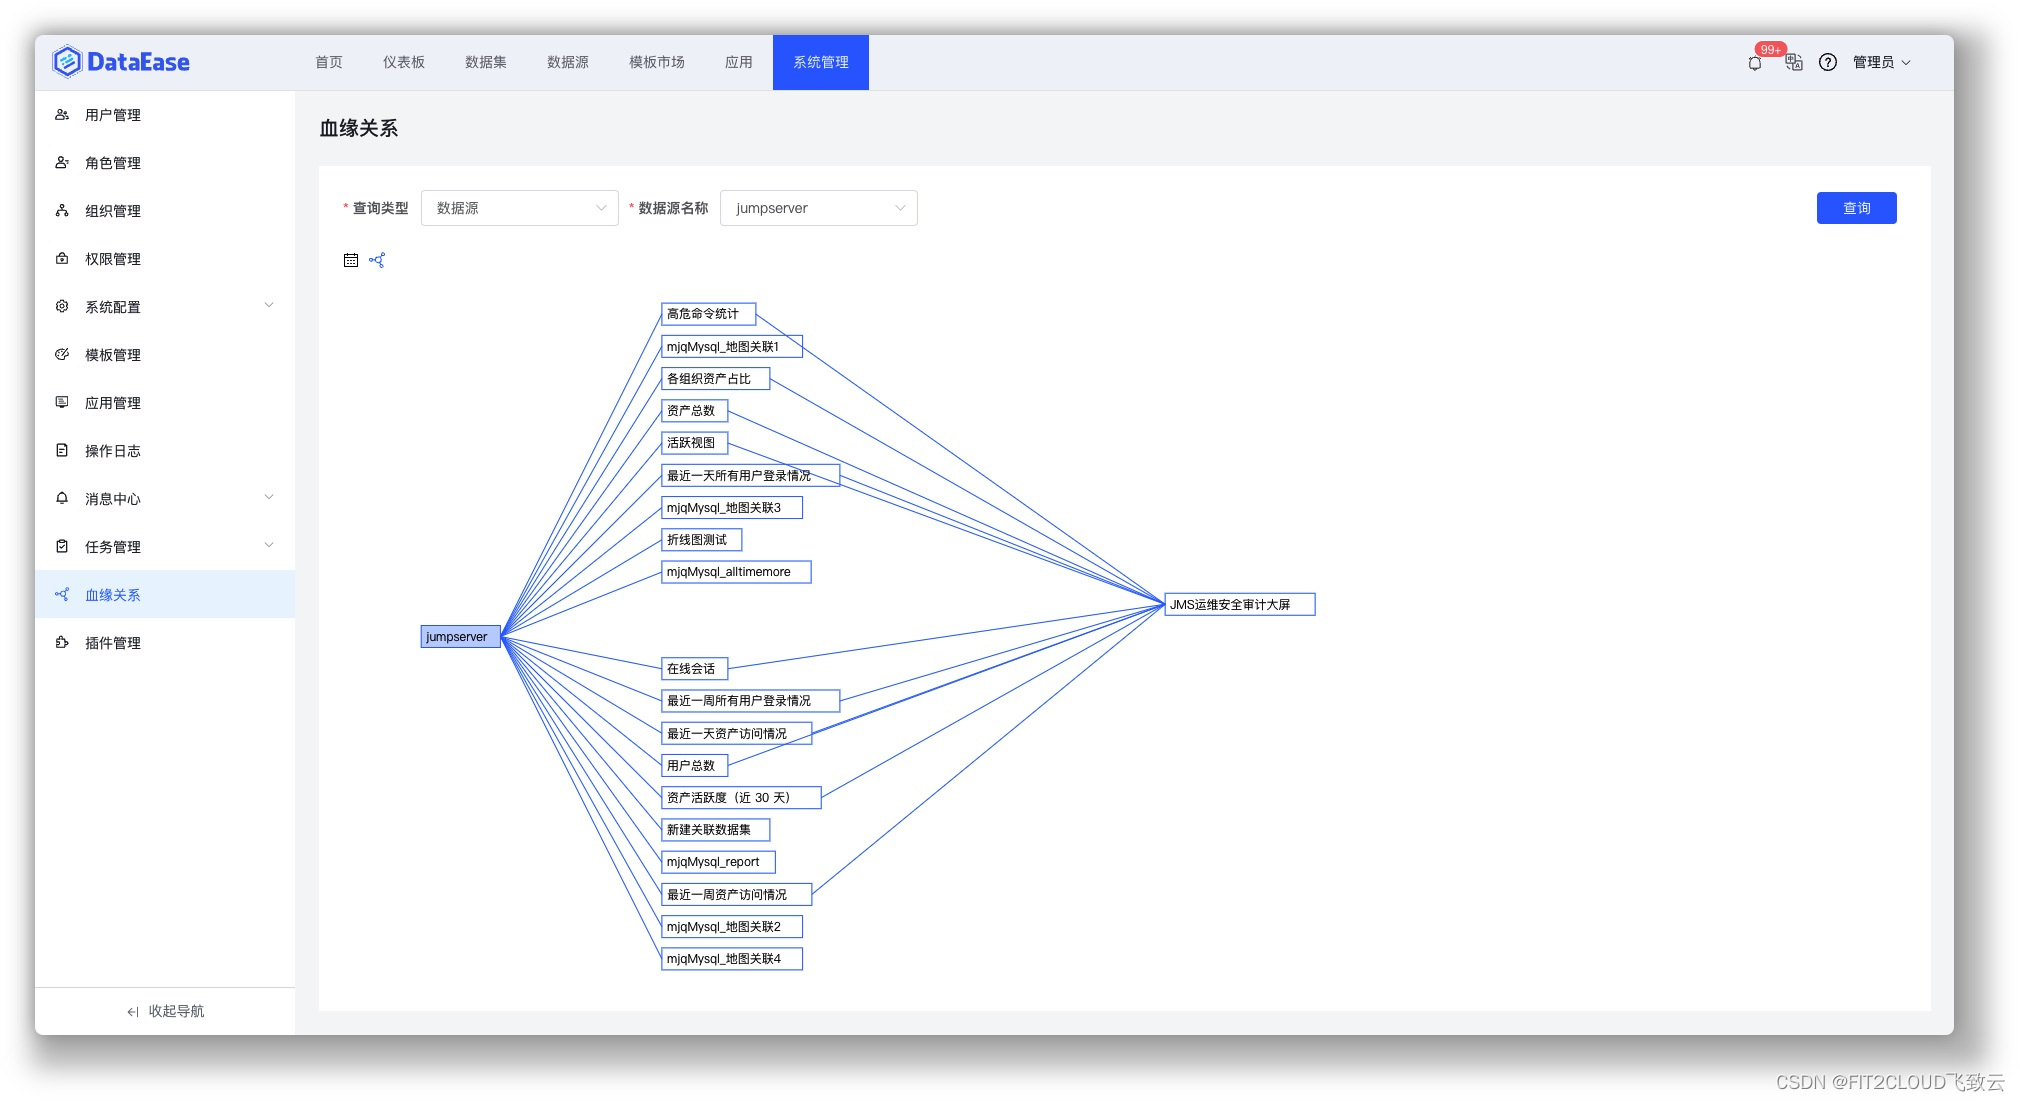Click the 查询 button
Image resolution: width=2020 pixels, height=1101 pixels.
[x=1856, y=207]
